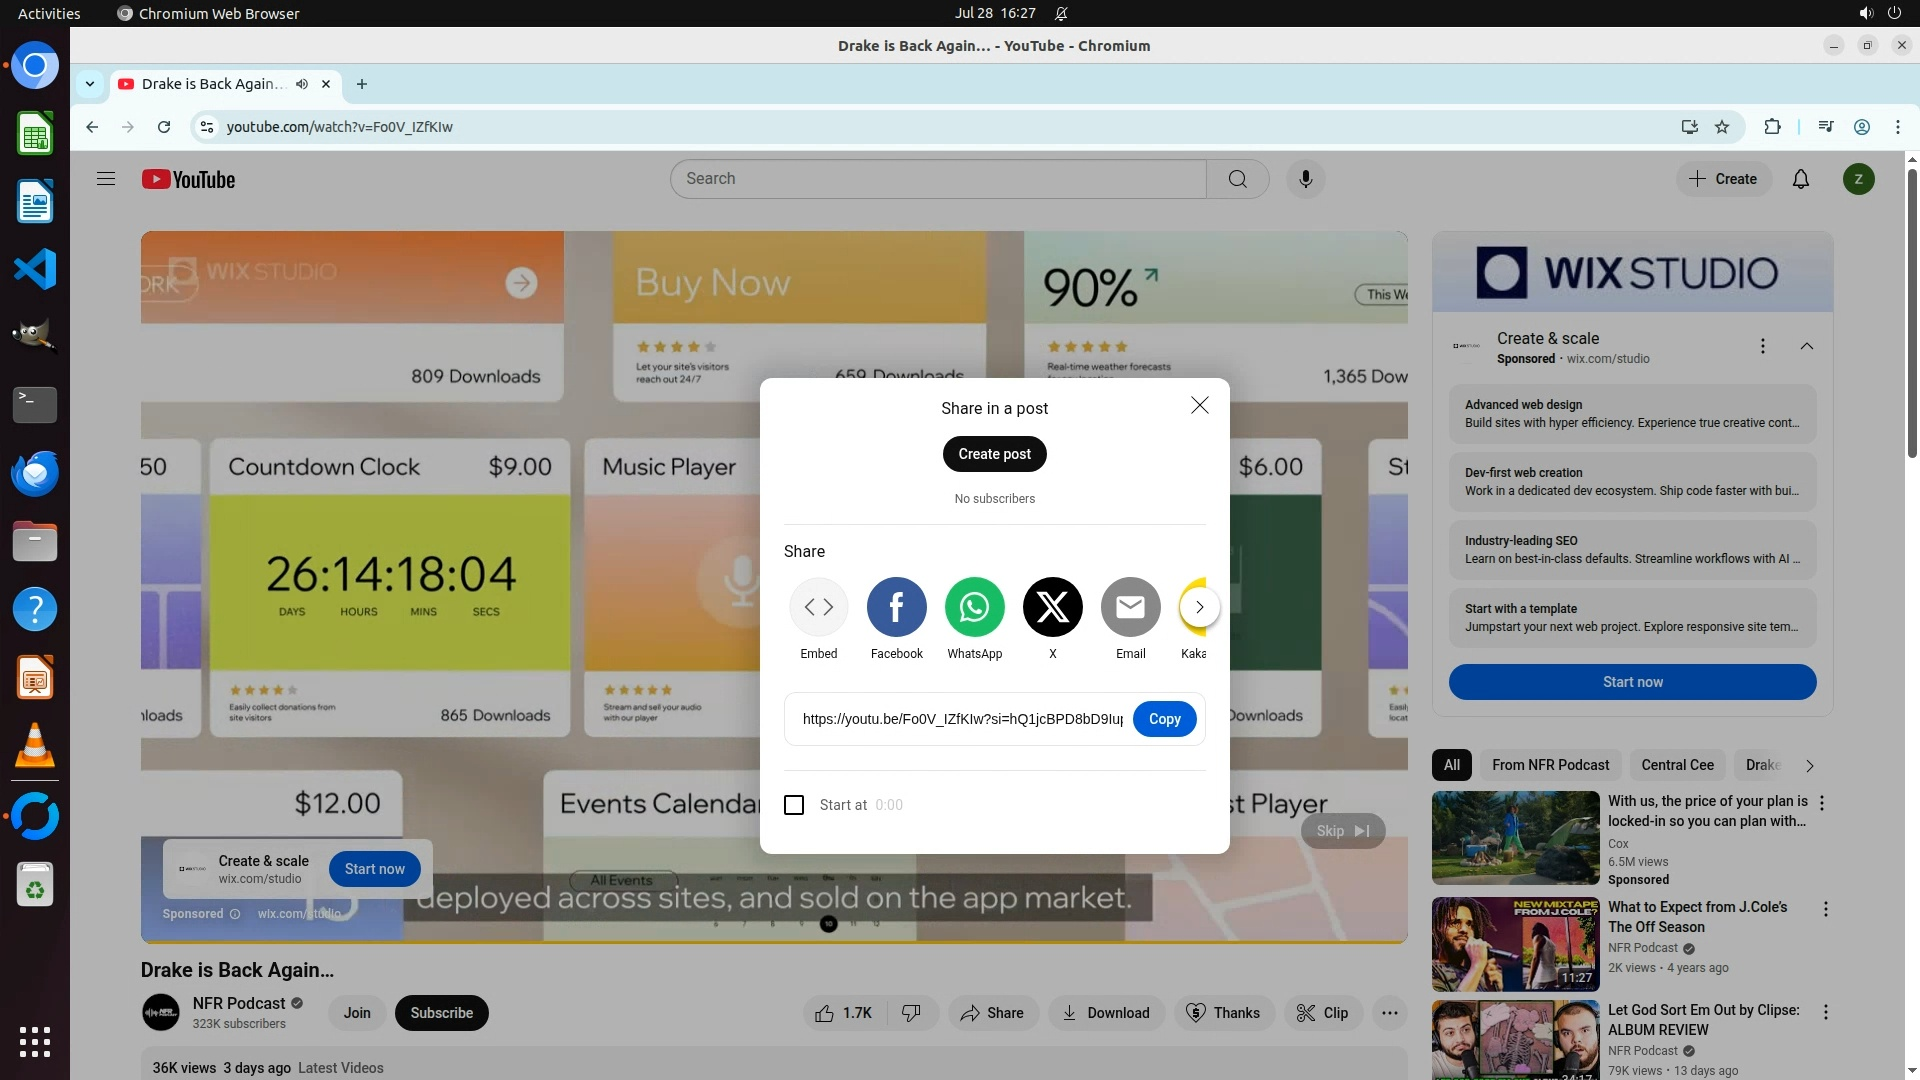Viewport: 1920px width, 1080px height.
Task: Share video by Email icon
Action: [1130, 607]
